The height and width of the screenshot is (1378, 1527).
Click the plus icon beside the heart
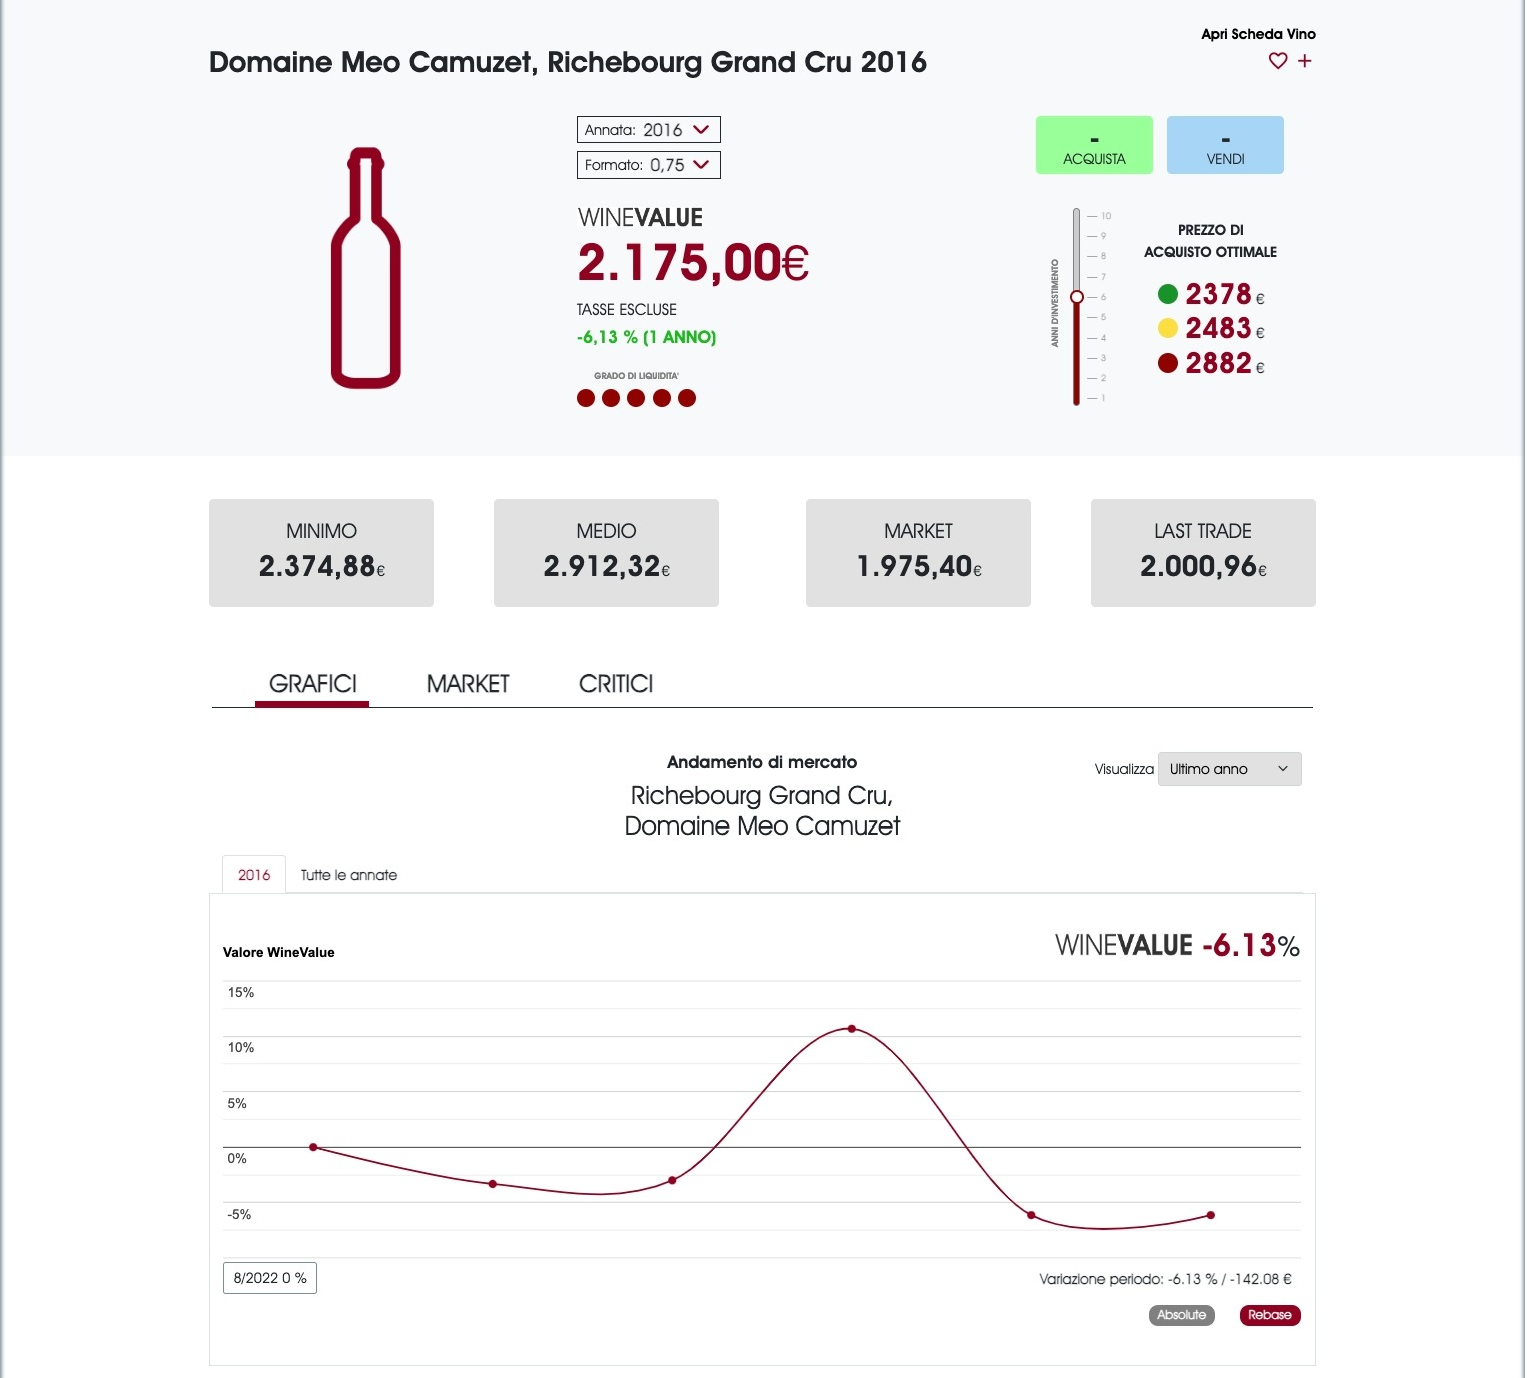(1304, 61)
